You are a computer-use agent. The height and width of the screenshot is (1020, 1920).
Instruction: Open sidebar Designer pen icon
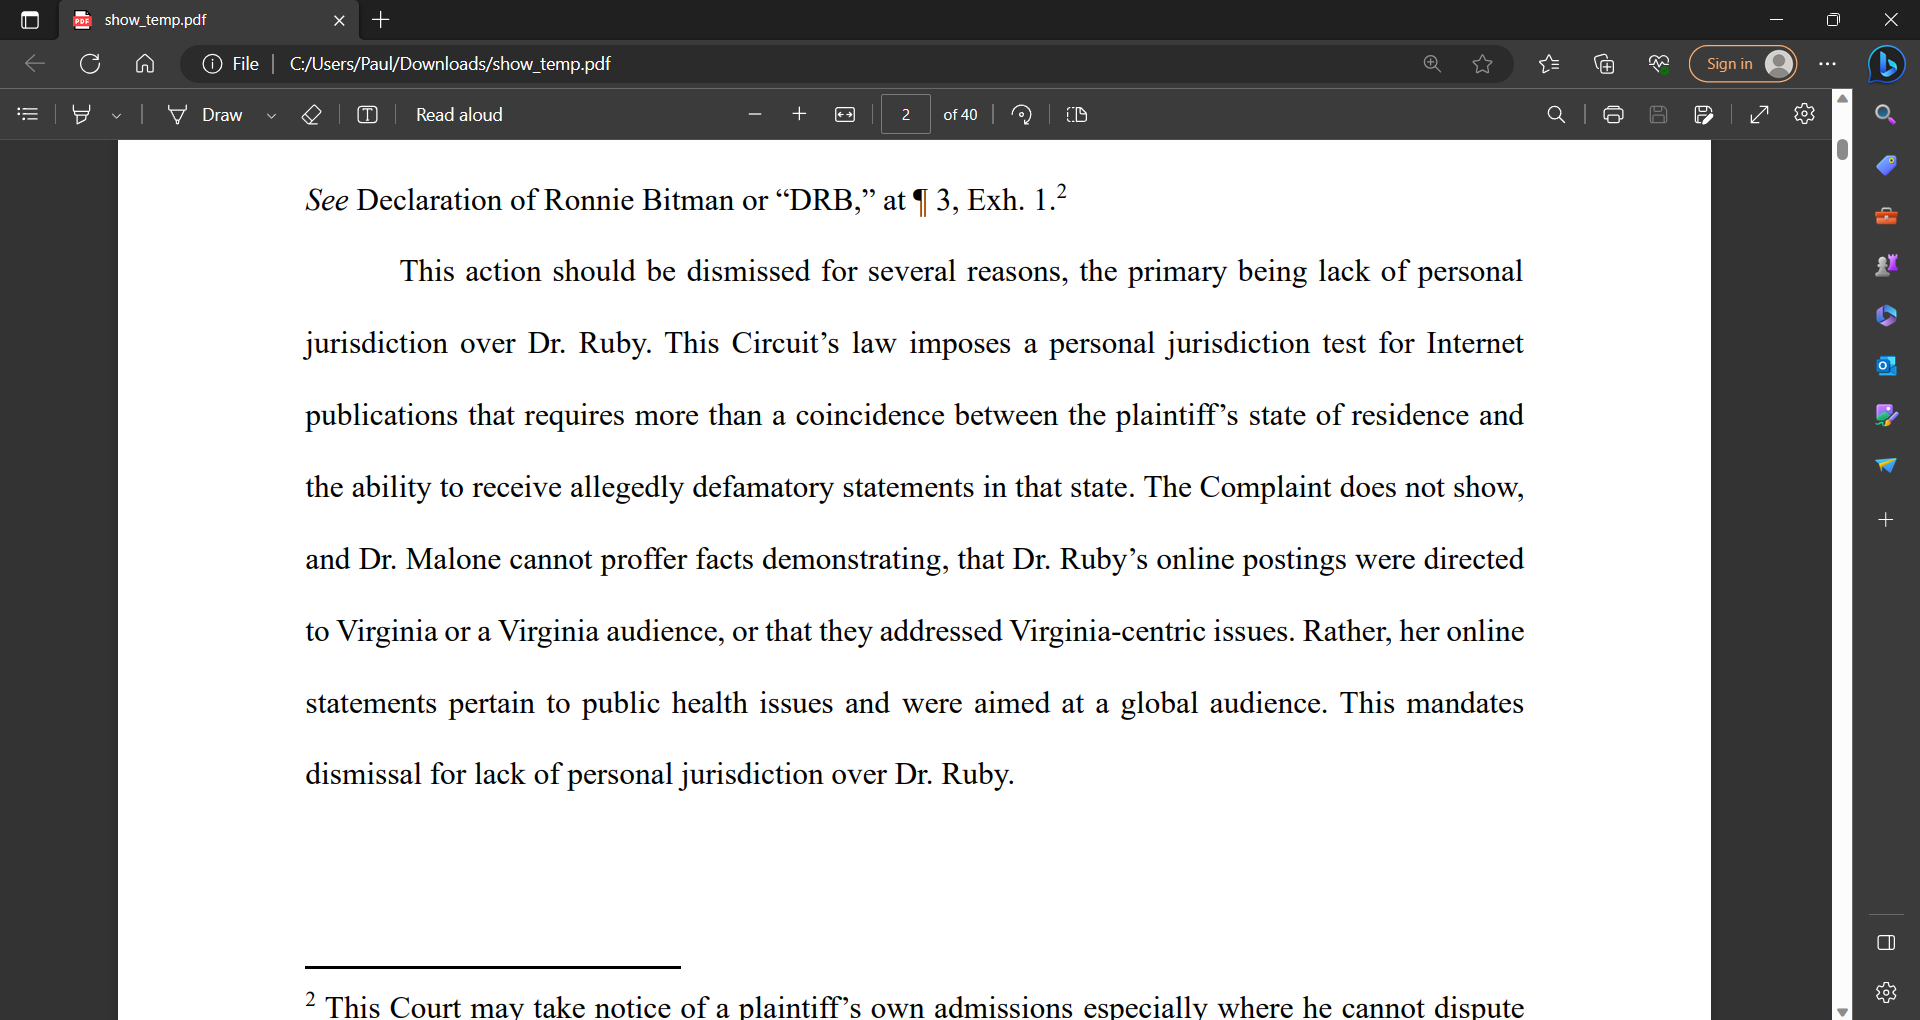tap(1886, 415)
